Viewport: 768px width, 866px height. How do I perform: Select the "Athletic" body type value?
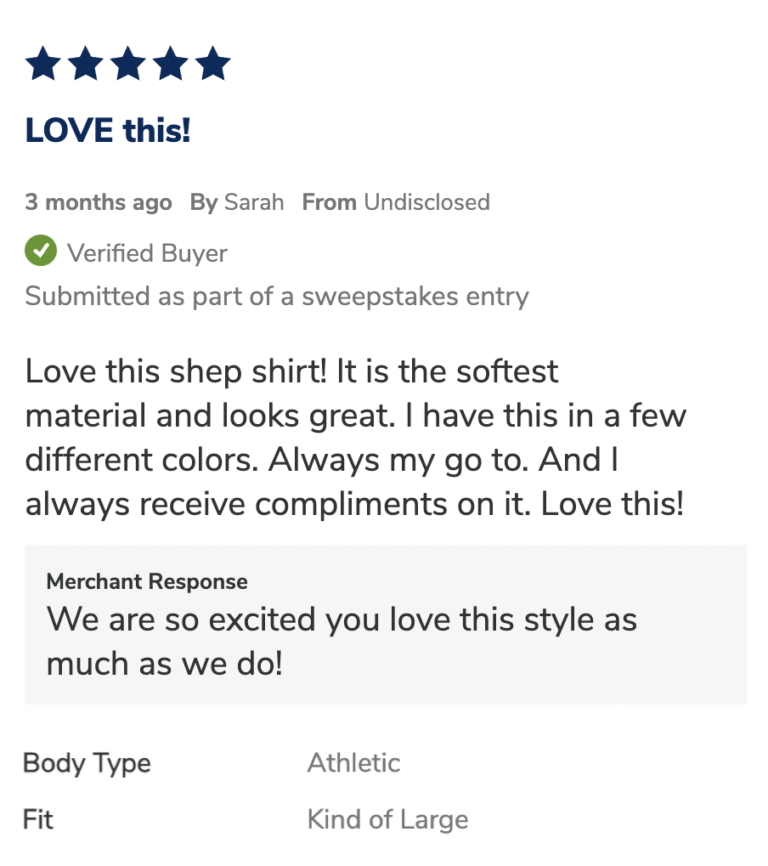(353, 763)
